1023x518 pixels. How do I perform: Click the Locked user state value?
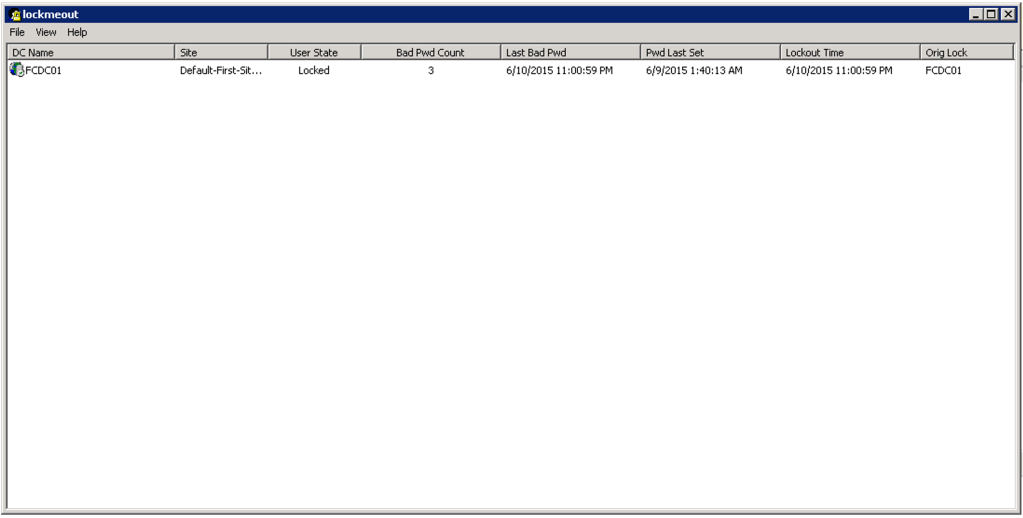click(x=314, y=71)
